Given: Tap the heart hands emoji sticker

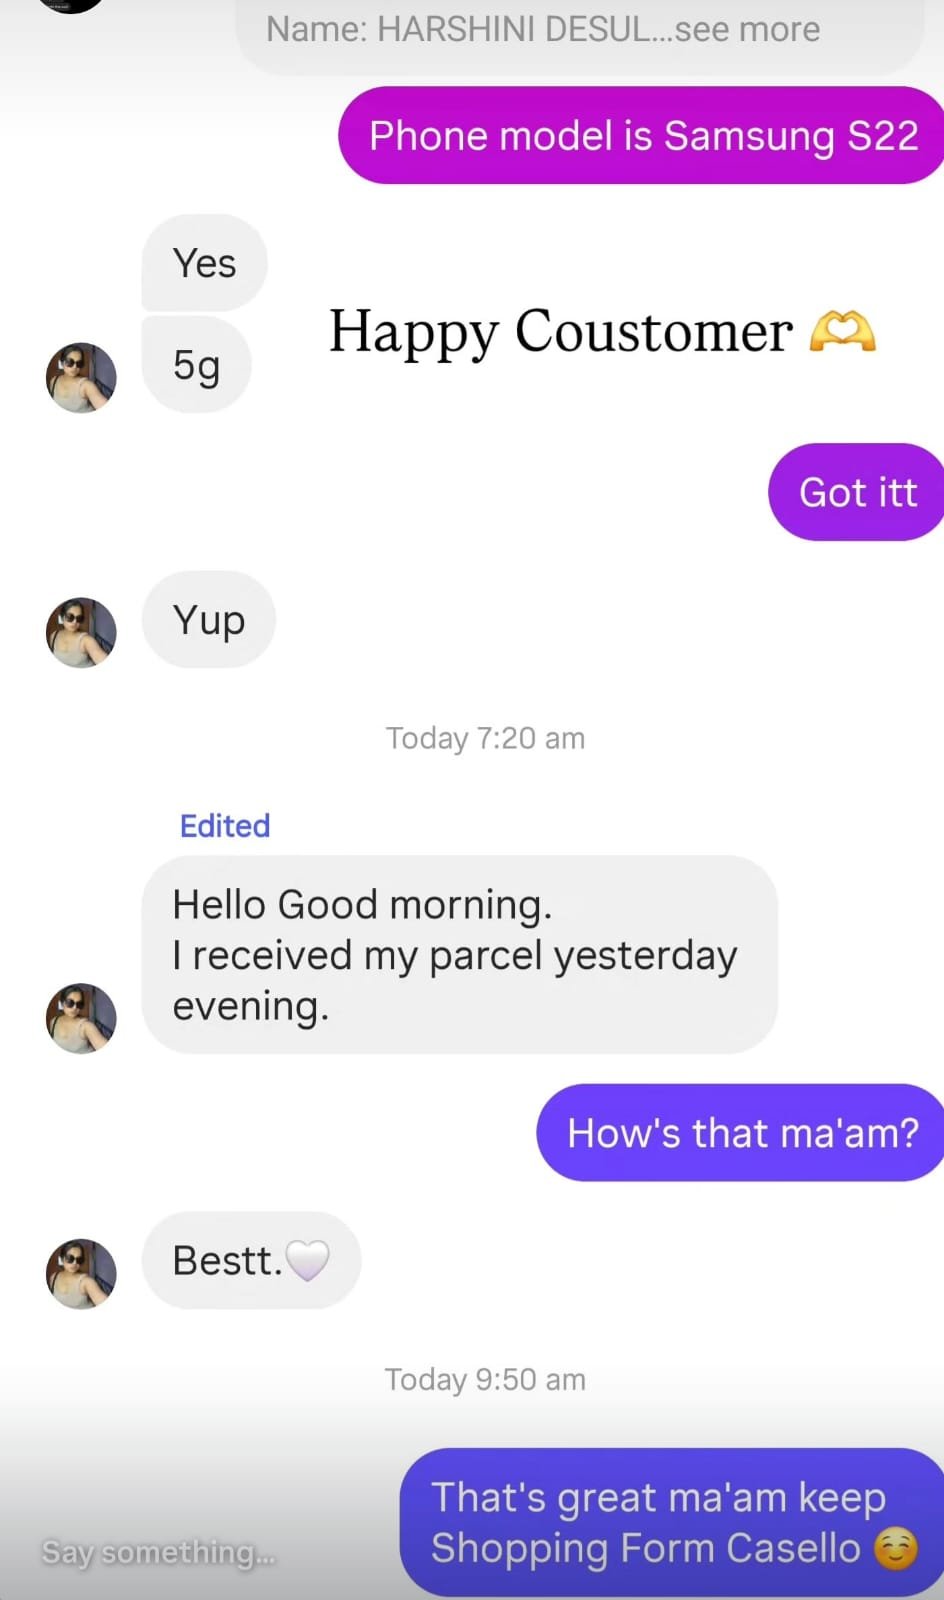Looking at the screenshot, I should (x=842, y=331).
